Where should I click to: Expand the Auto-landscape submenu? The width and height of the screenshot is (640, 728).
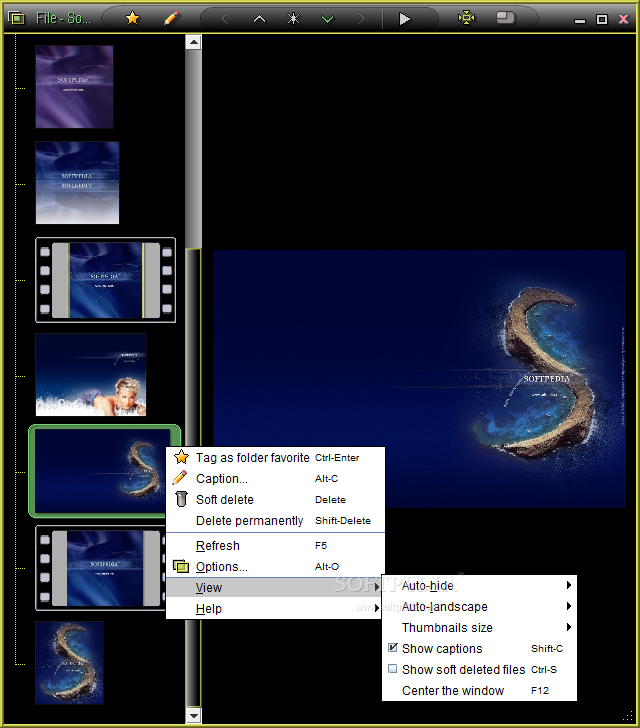[x=479, y=607]
